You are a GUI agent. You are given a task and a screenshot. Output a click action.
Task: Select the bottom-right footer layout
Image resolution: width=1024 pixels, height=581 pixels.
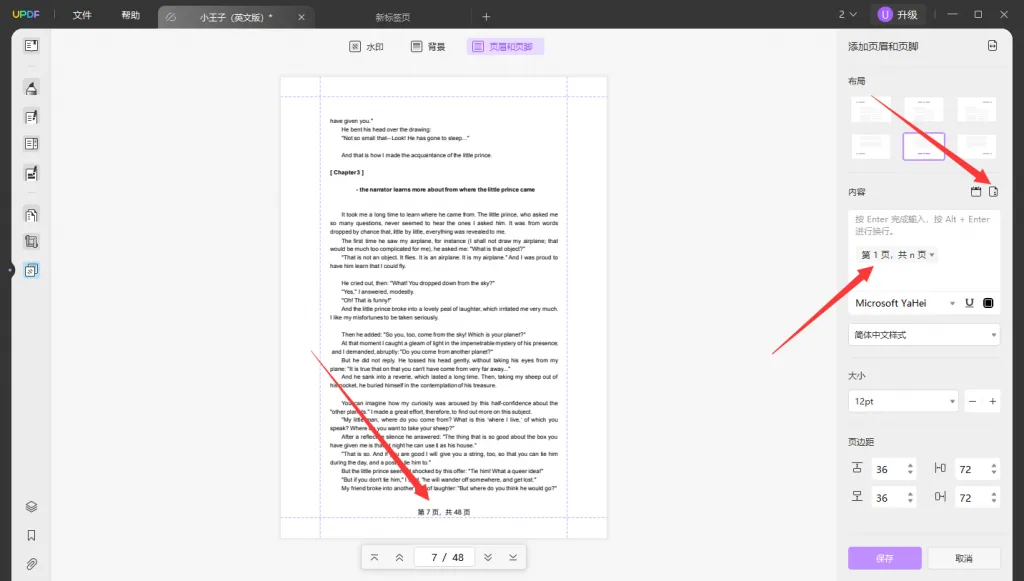pos(976,147)
